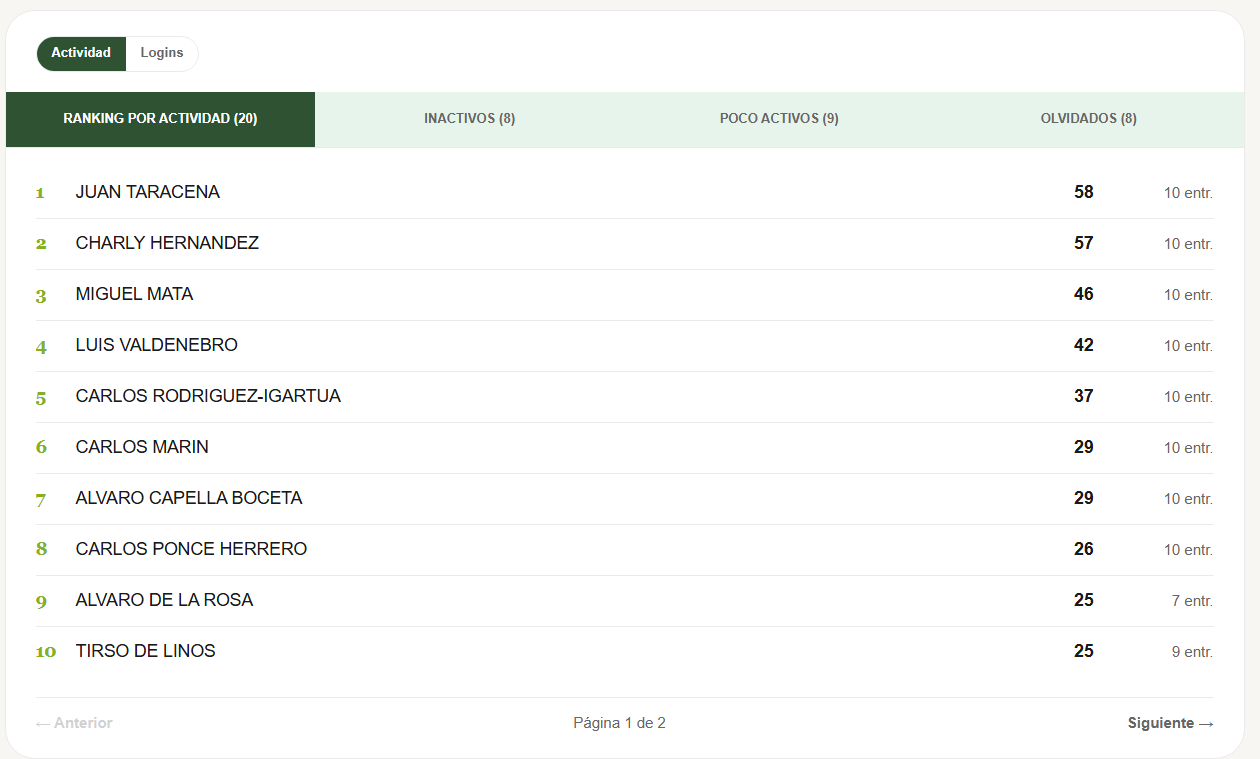
Task: Click Carlos Ponce Herrero's score of 26
Action: click(x=1084, y=549)
